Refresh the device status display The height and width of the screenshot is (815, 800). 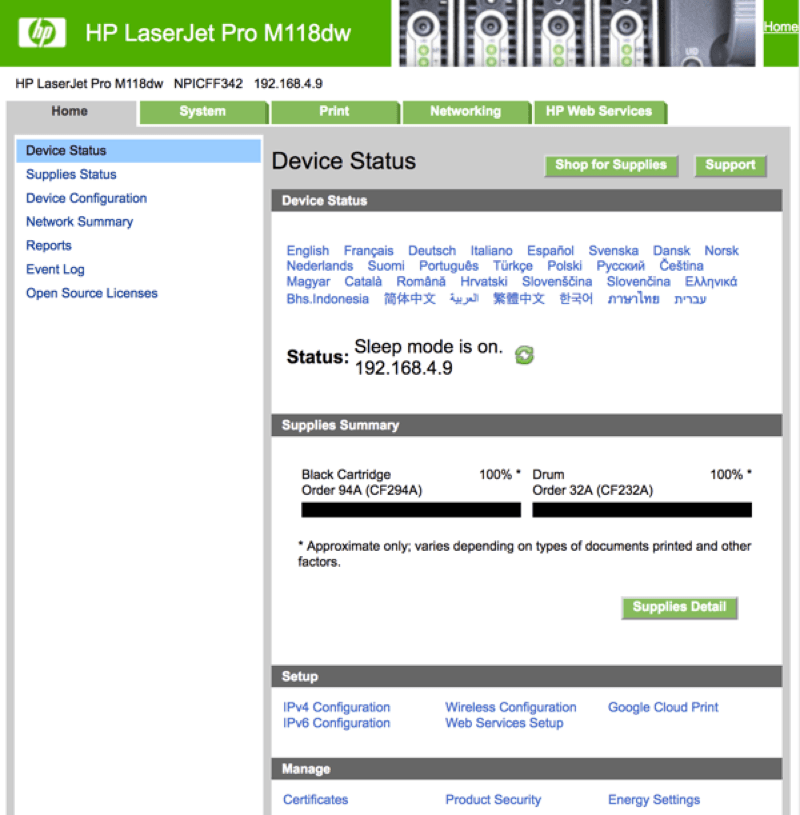pyautogui.click(x=524, y=354)
